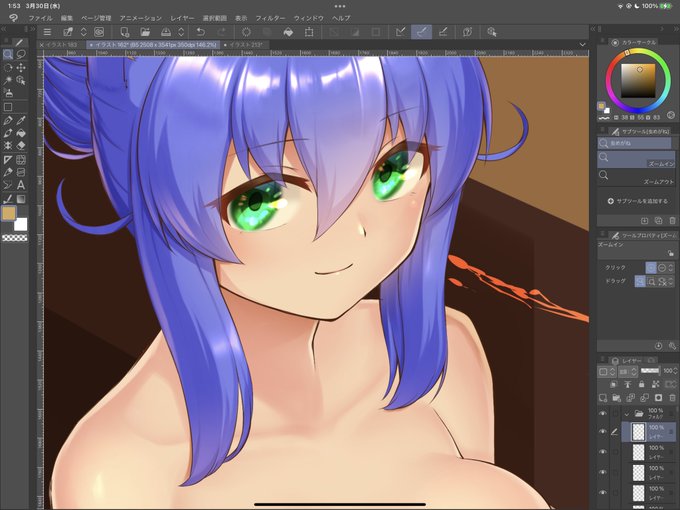This screenshot has width=680, height=510.
Task: Select the ズームイン sub tool
Action: point(636,159)
